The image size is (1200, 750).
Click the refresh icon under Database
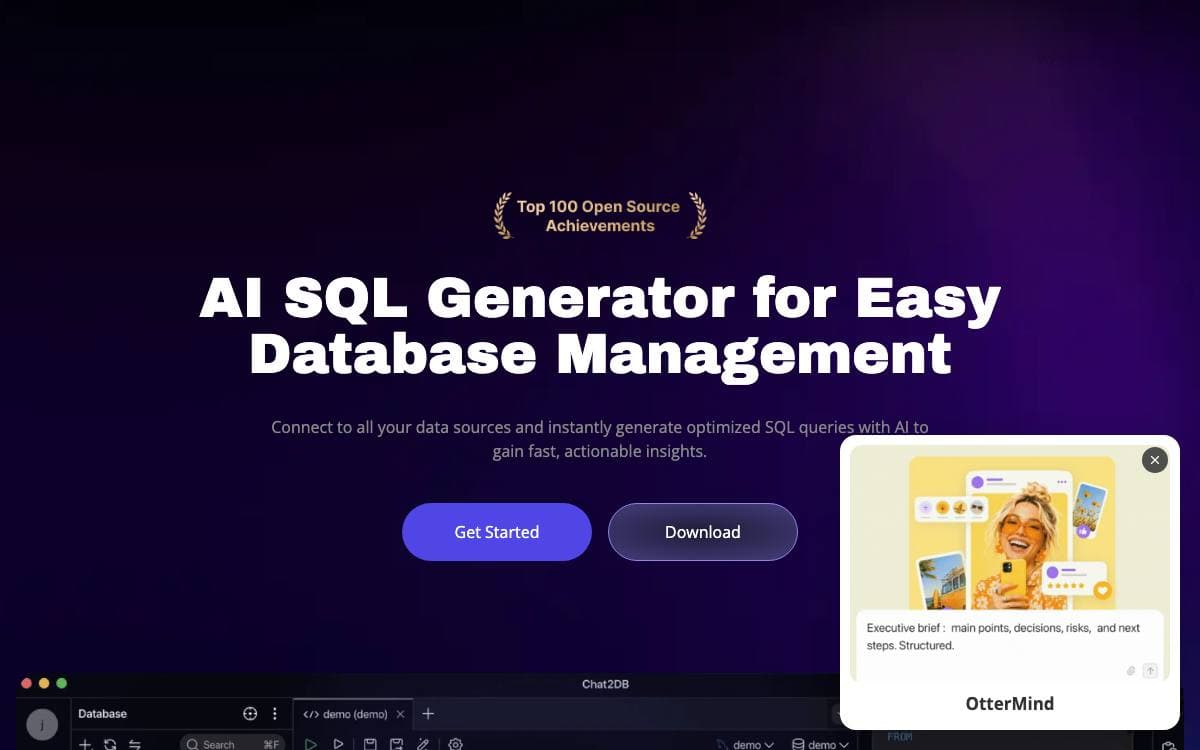pyautogui.click(x=110, y=744)
